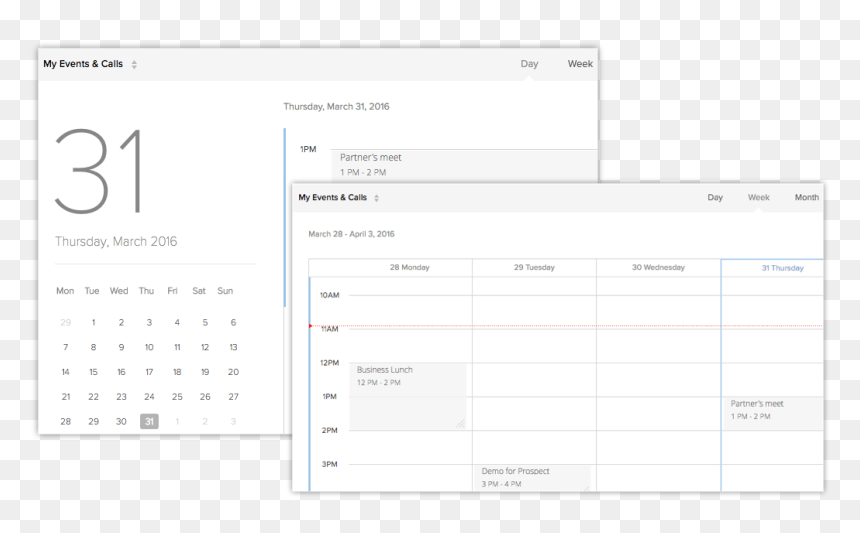The image size is (860, 533).
Task: Pick date 4 in mini calendar
Action: tap(177, 322)
